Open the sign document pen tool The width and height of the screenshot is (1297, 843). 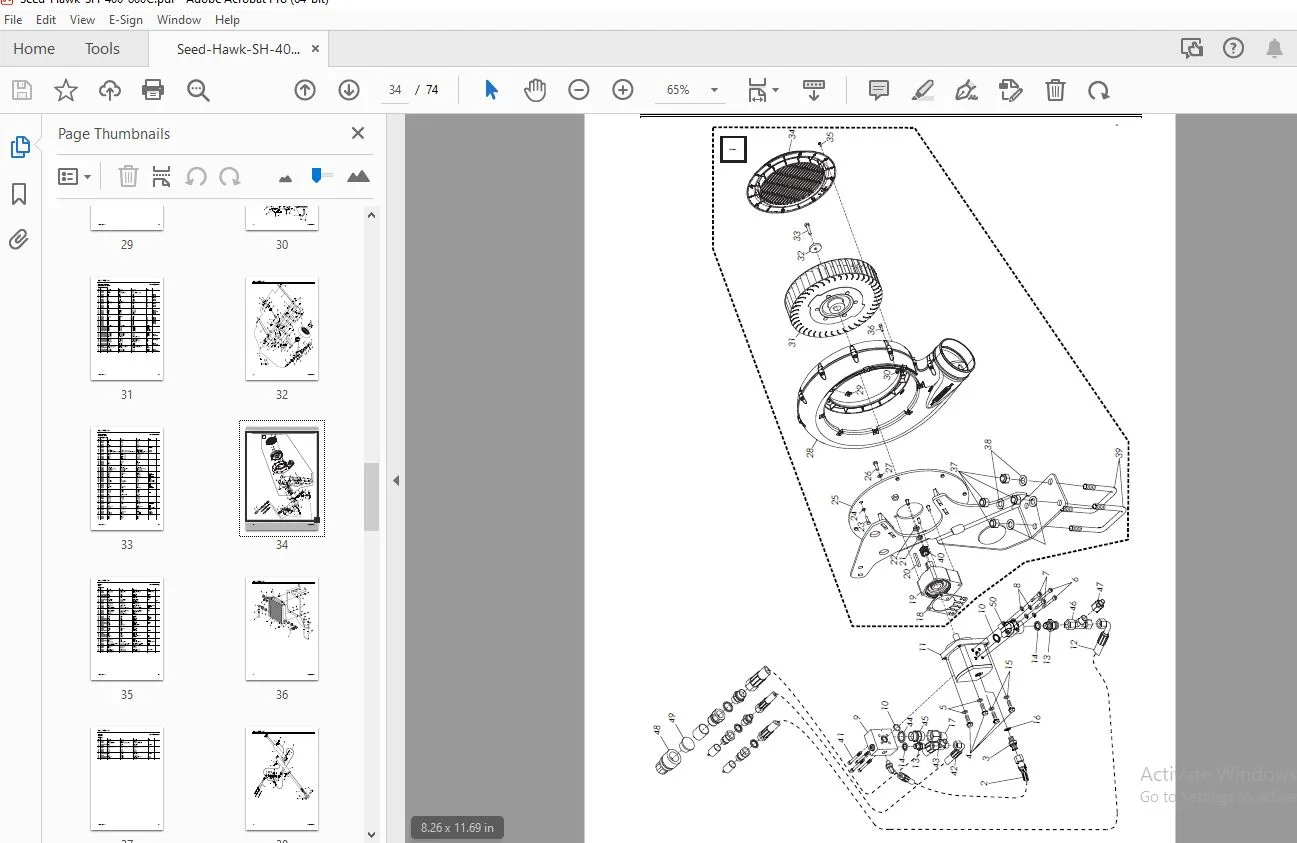tap(966, 90)
